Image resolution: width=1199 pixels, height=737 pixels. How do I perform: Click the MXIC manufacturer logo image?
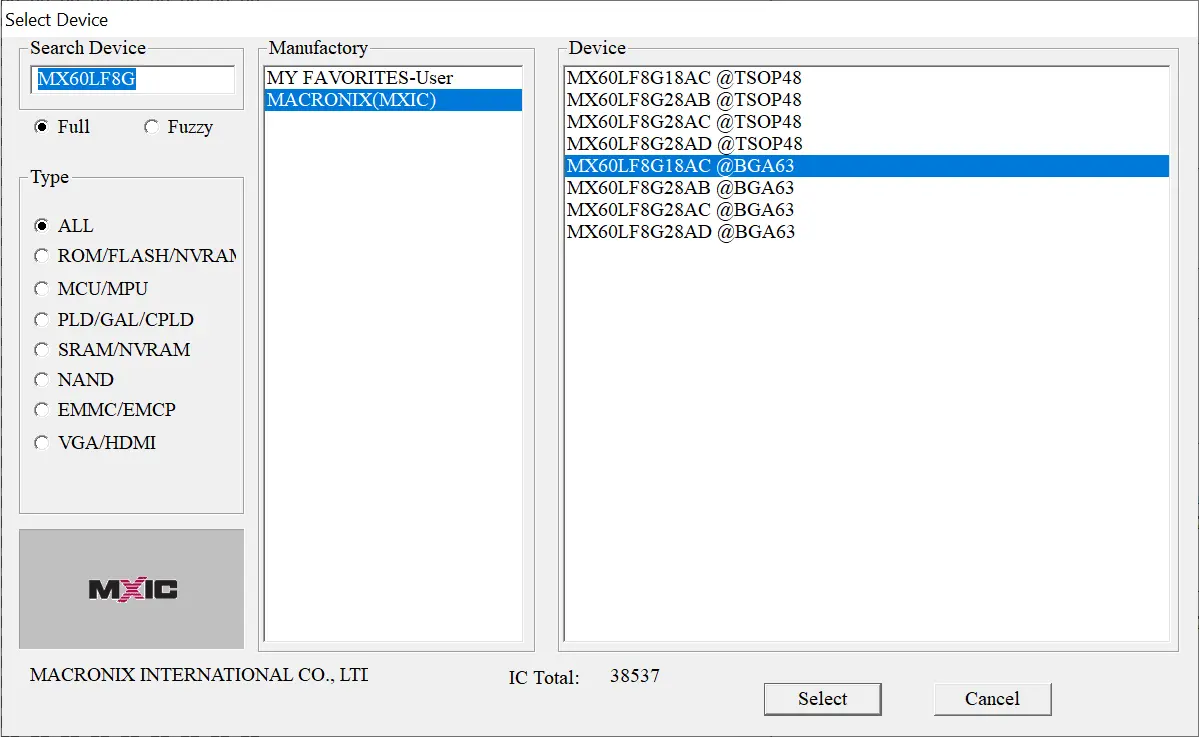coord(132,589)
